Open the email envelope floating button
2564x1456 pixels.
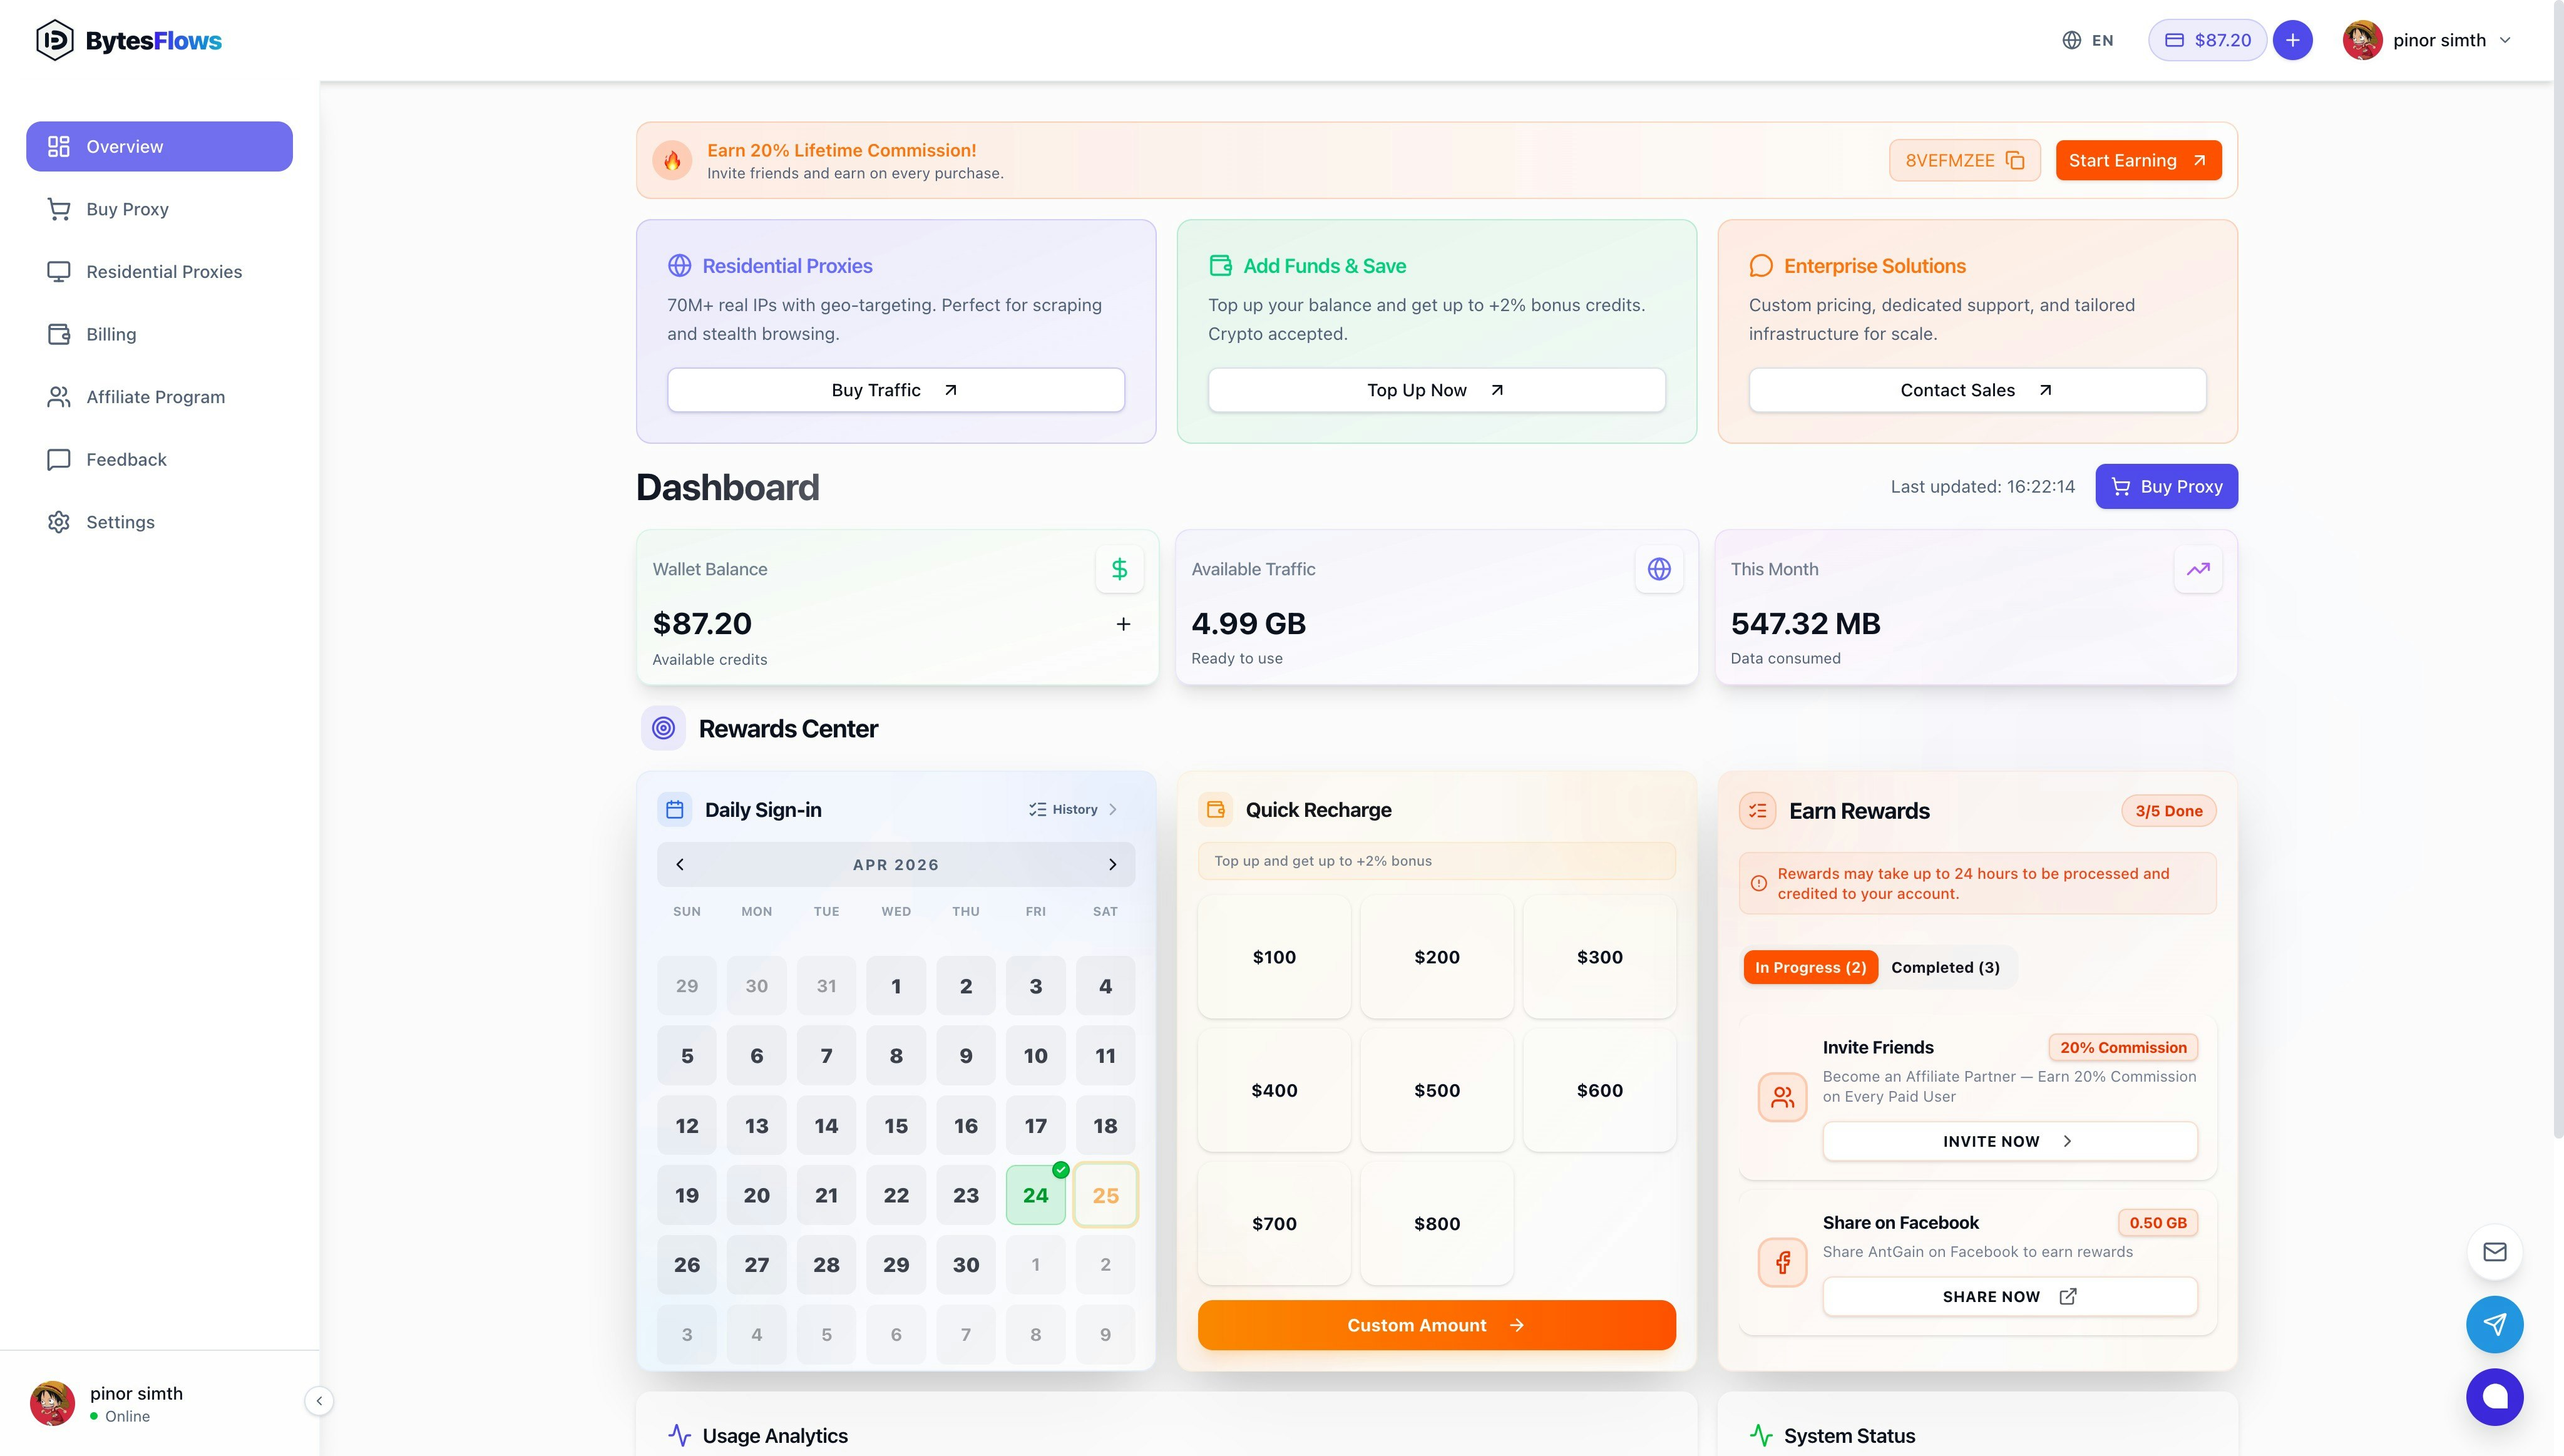click(x=2494, y=1252)
